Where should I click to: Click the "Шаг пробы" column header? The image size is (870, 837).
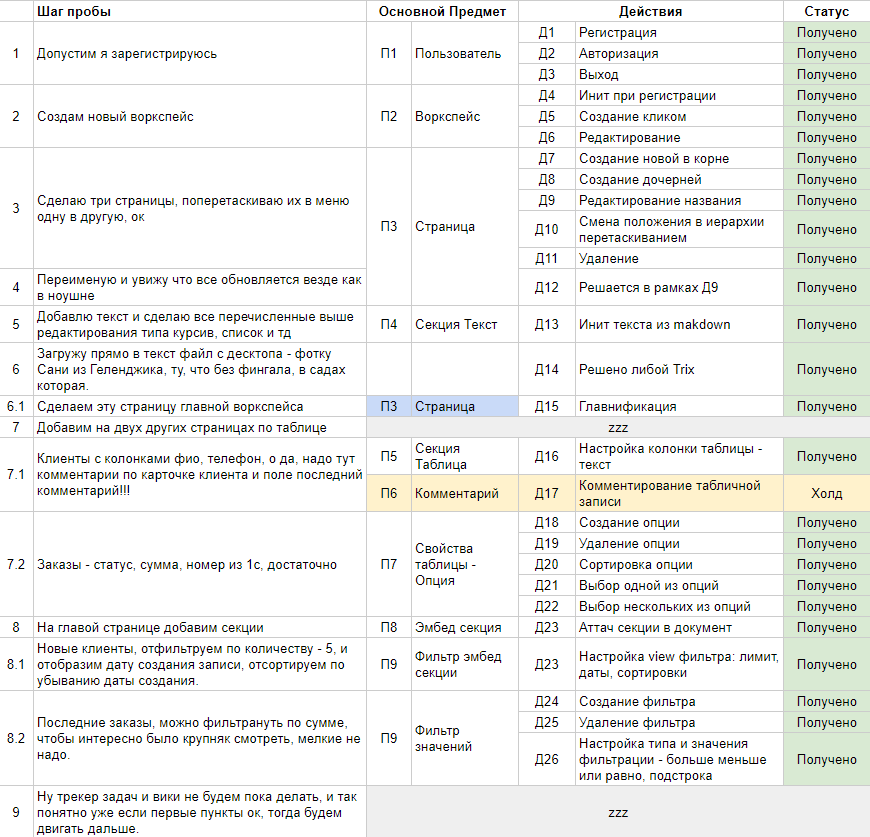(75, 12)
